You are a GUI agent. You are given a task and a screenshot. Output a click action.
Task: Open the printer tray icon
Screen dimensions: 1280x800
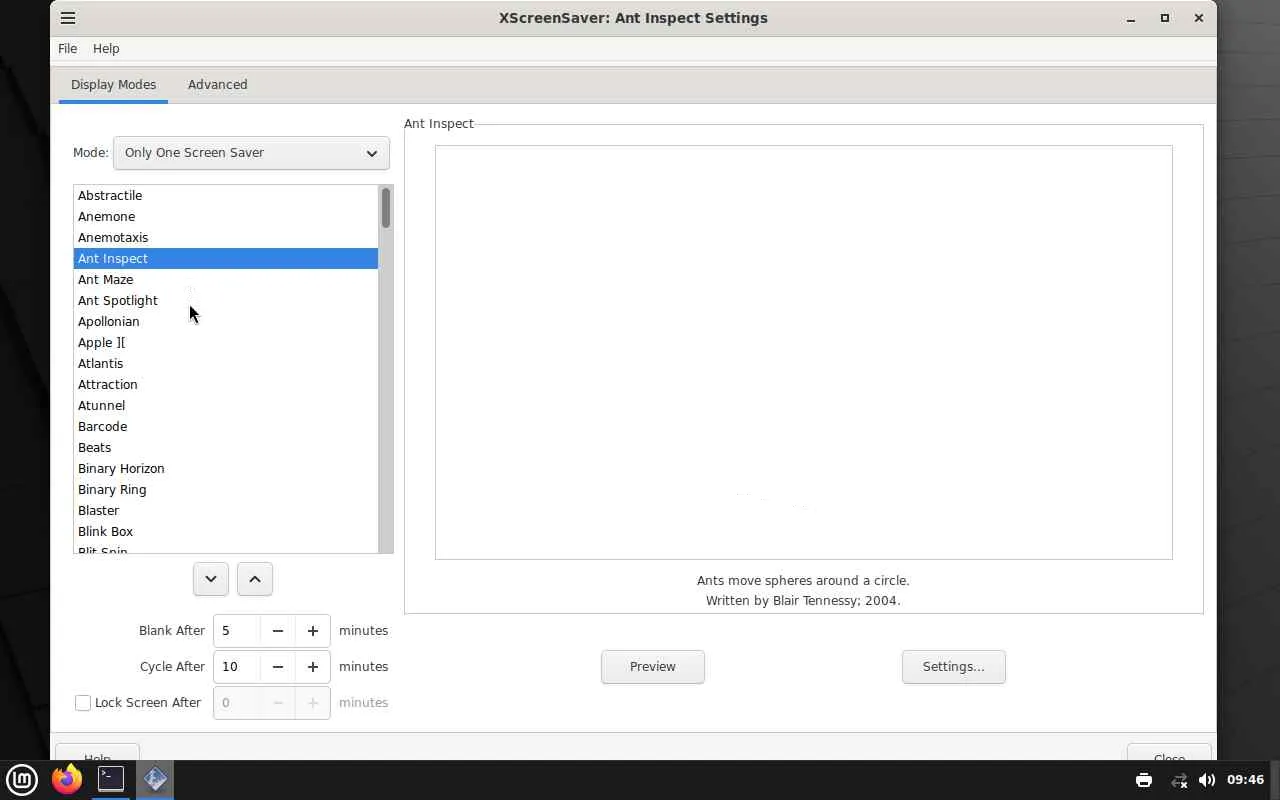point(1144,780)
